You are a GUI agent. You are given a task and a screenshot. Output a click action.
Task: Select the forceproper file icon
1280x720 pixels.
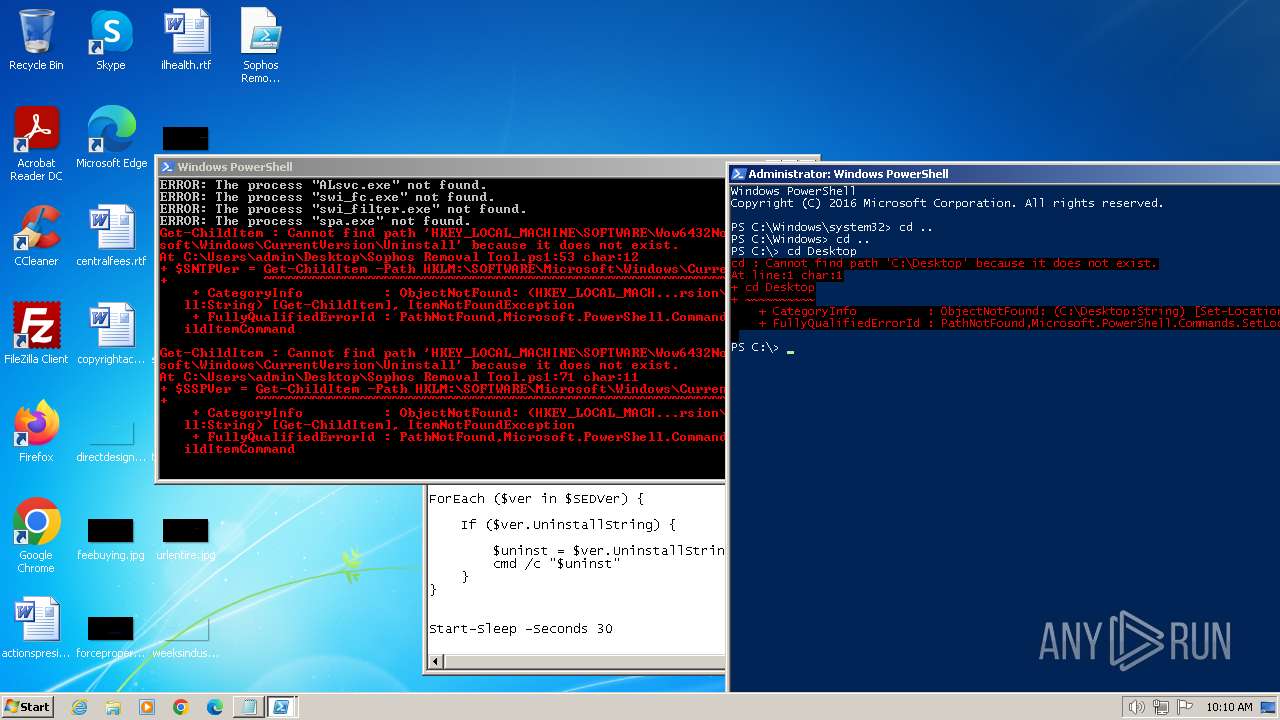click(x=110, y=638)
